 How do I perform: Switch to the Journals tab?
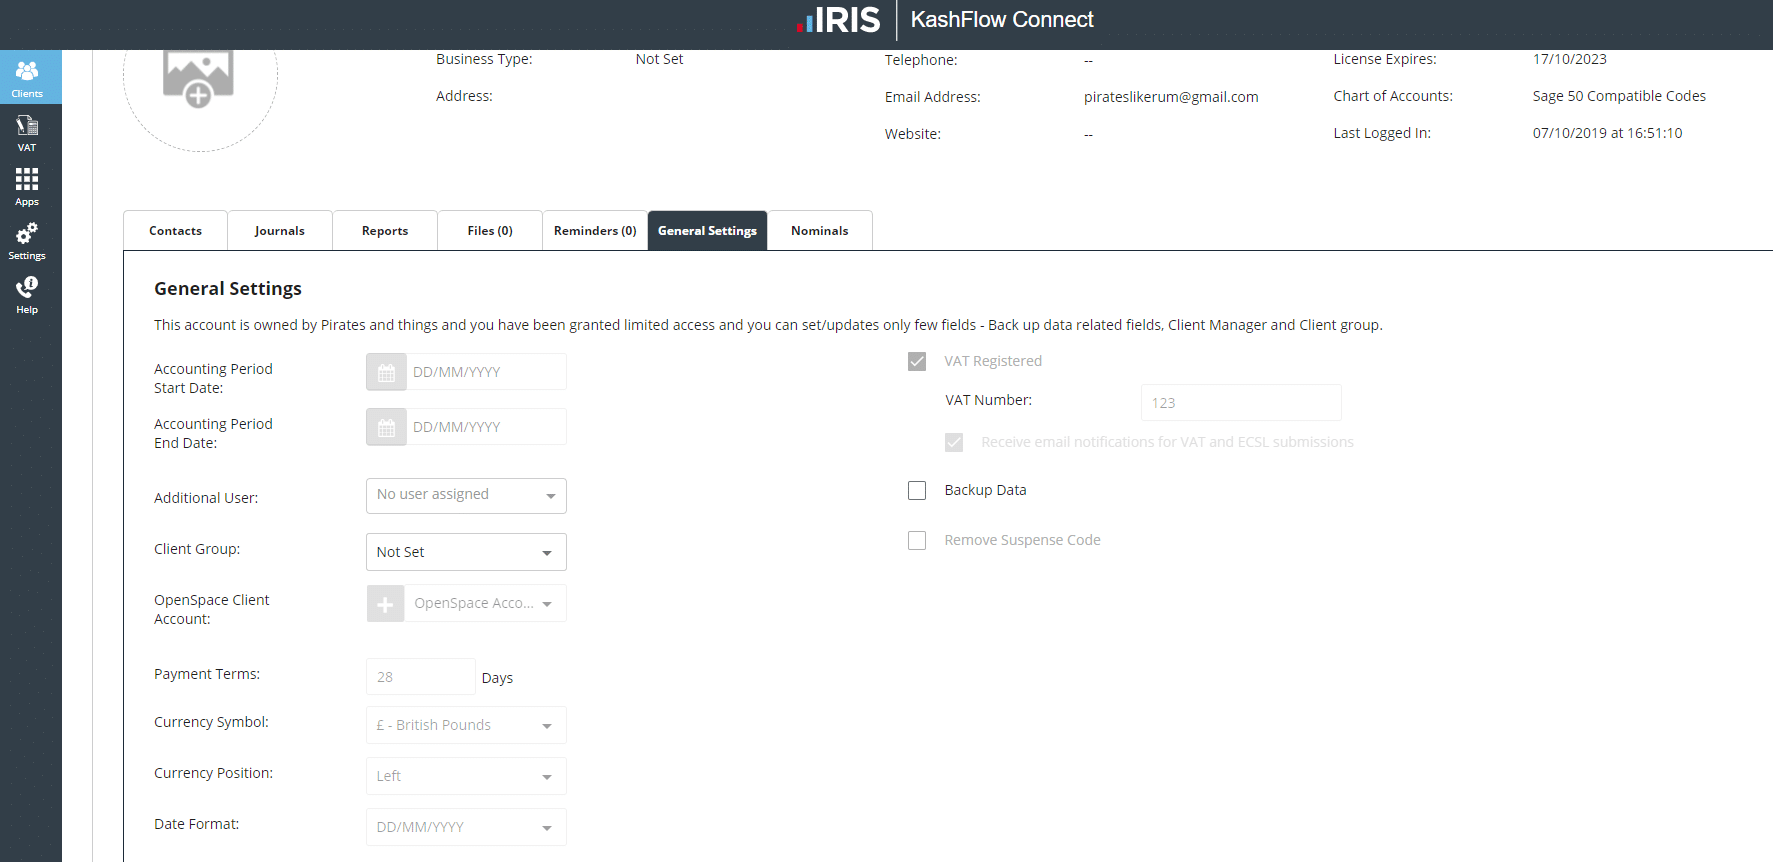(x=280, y=231)
